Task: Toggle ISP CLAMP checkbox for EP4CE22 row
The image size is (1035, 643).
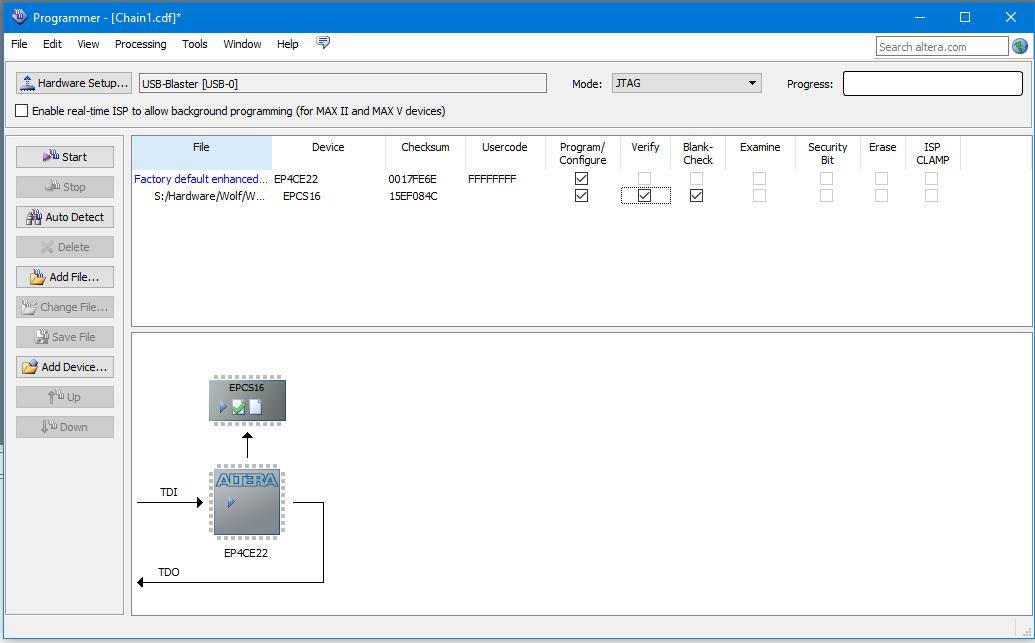Action: point(931,178)
